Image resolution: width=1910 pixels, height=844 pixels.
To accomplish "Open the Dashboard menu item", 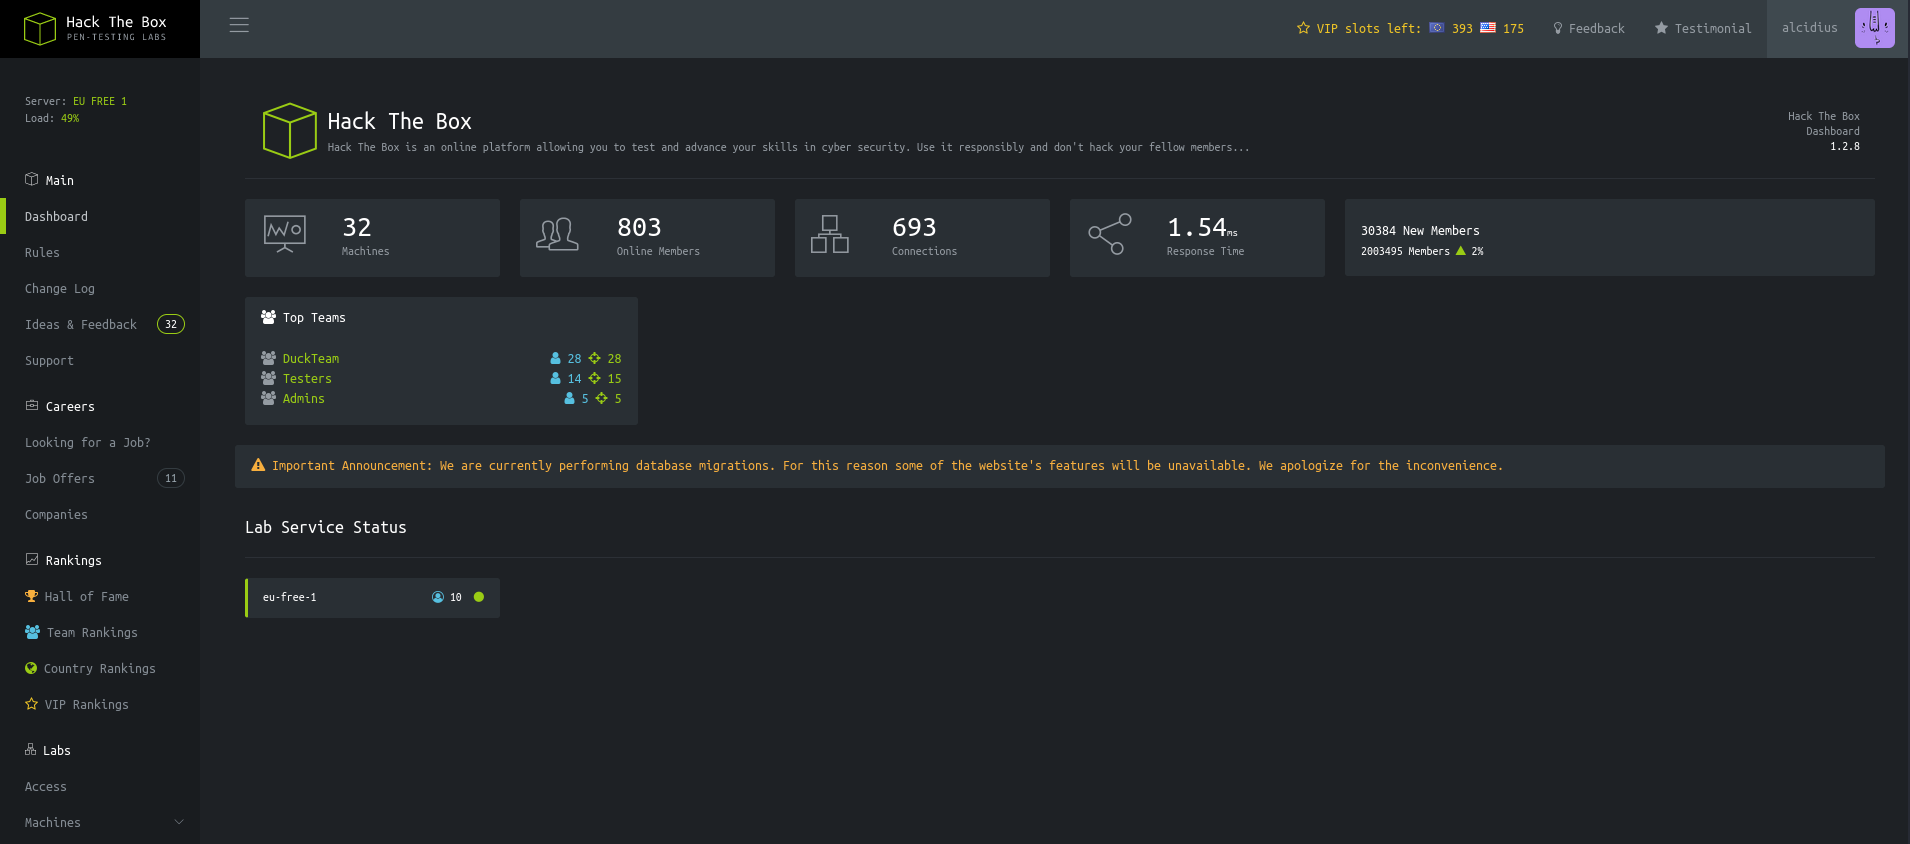I will tap(56, 216).
